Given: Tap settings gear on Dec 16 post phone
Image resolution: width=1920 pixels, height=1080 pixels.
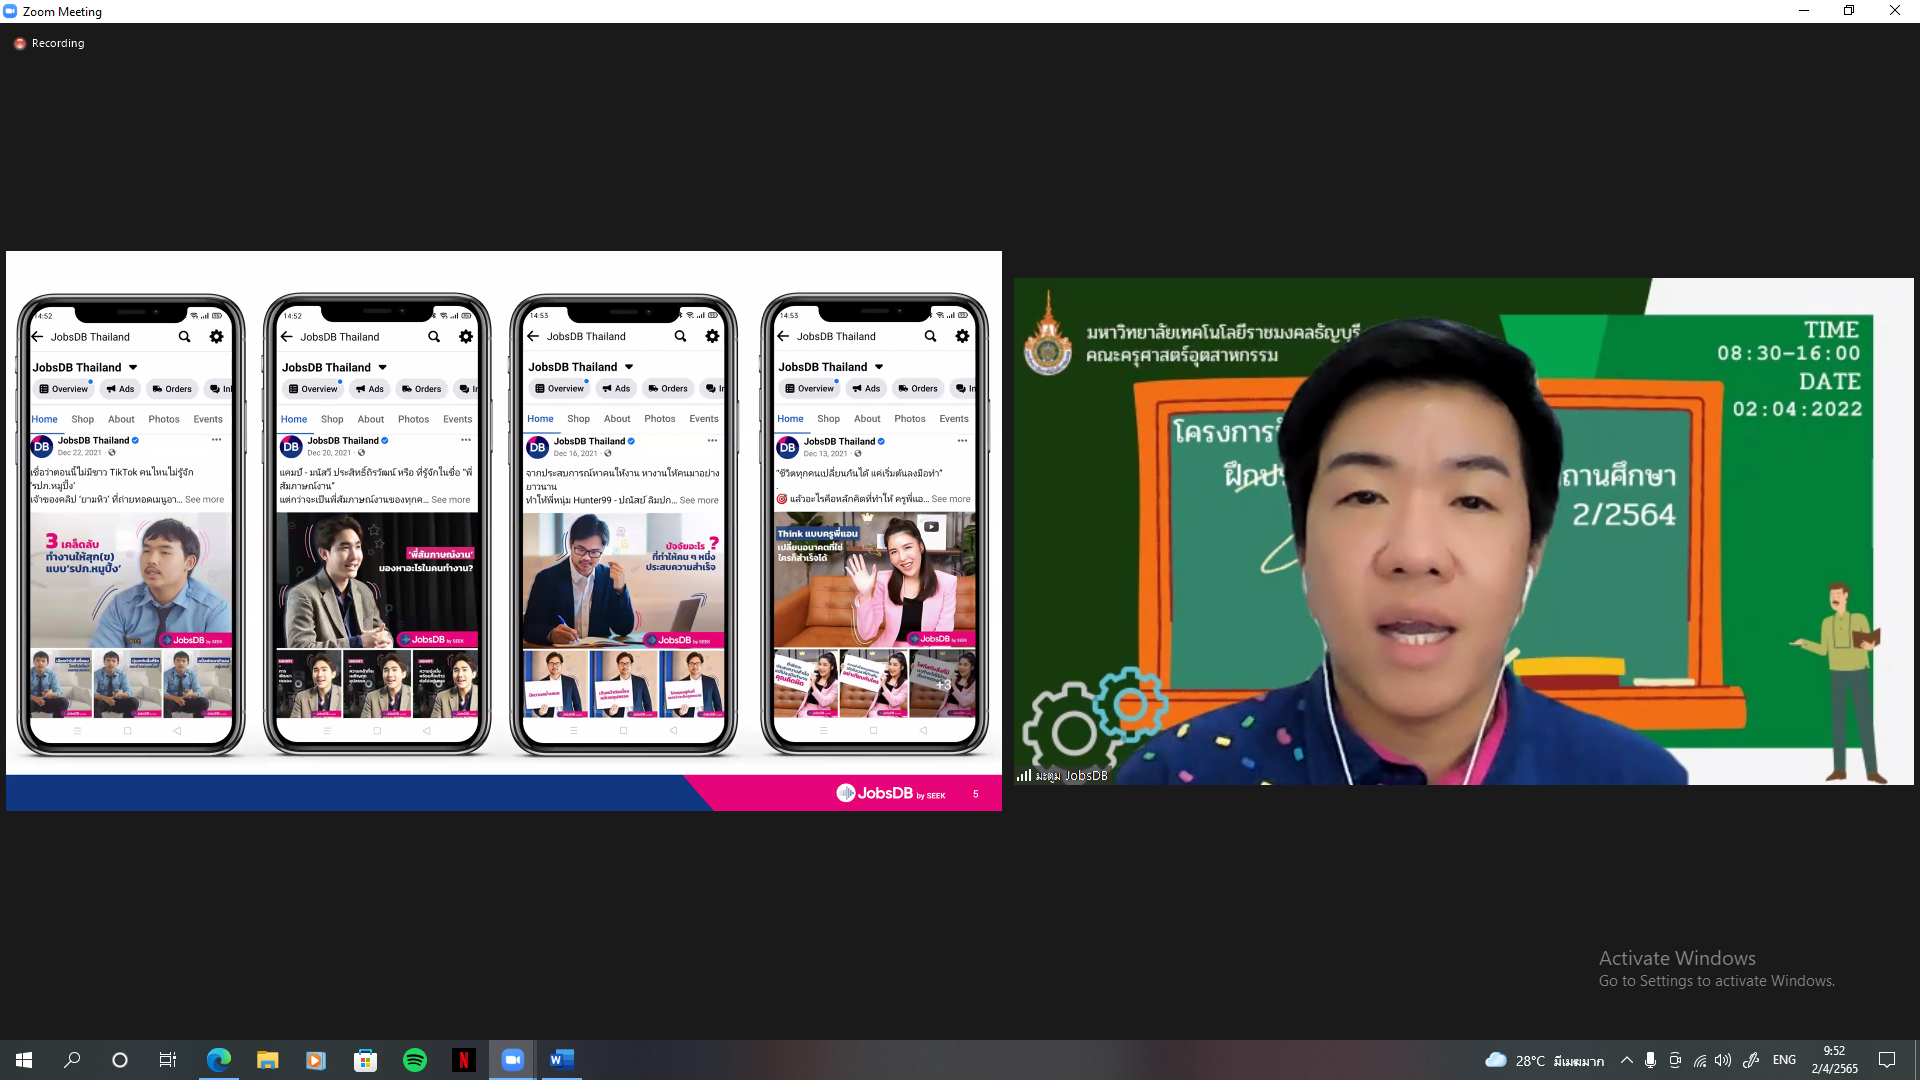Looking at the screenshot, I should point(712,336).
